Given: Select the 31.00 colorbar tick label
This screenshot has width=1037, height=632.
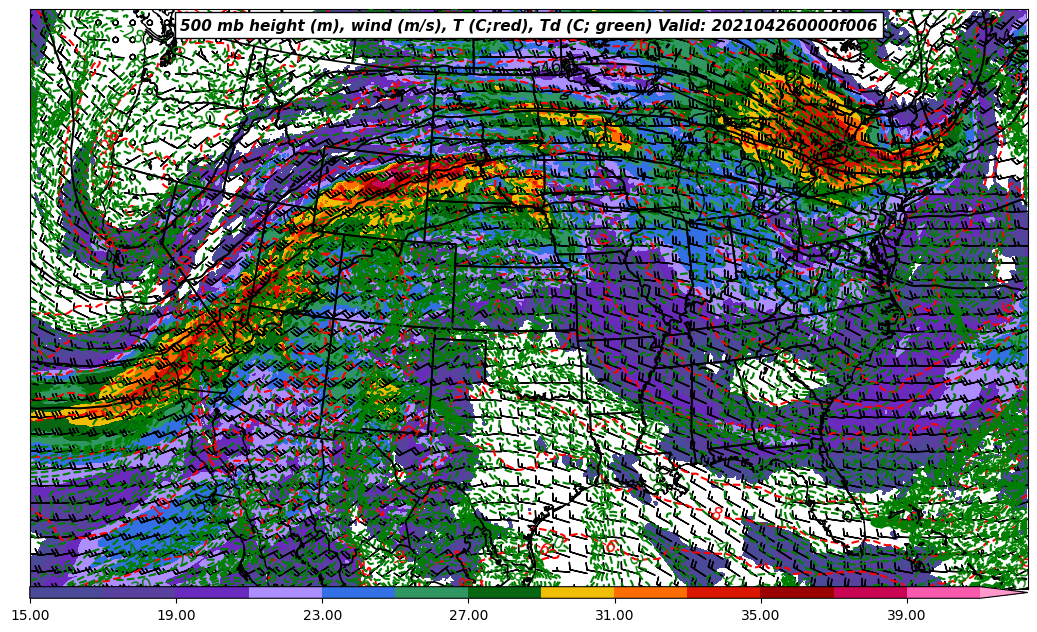Looking at the screenshot, I should pos(614,616).
